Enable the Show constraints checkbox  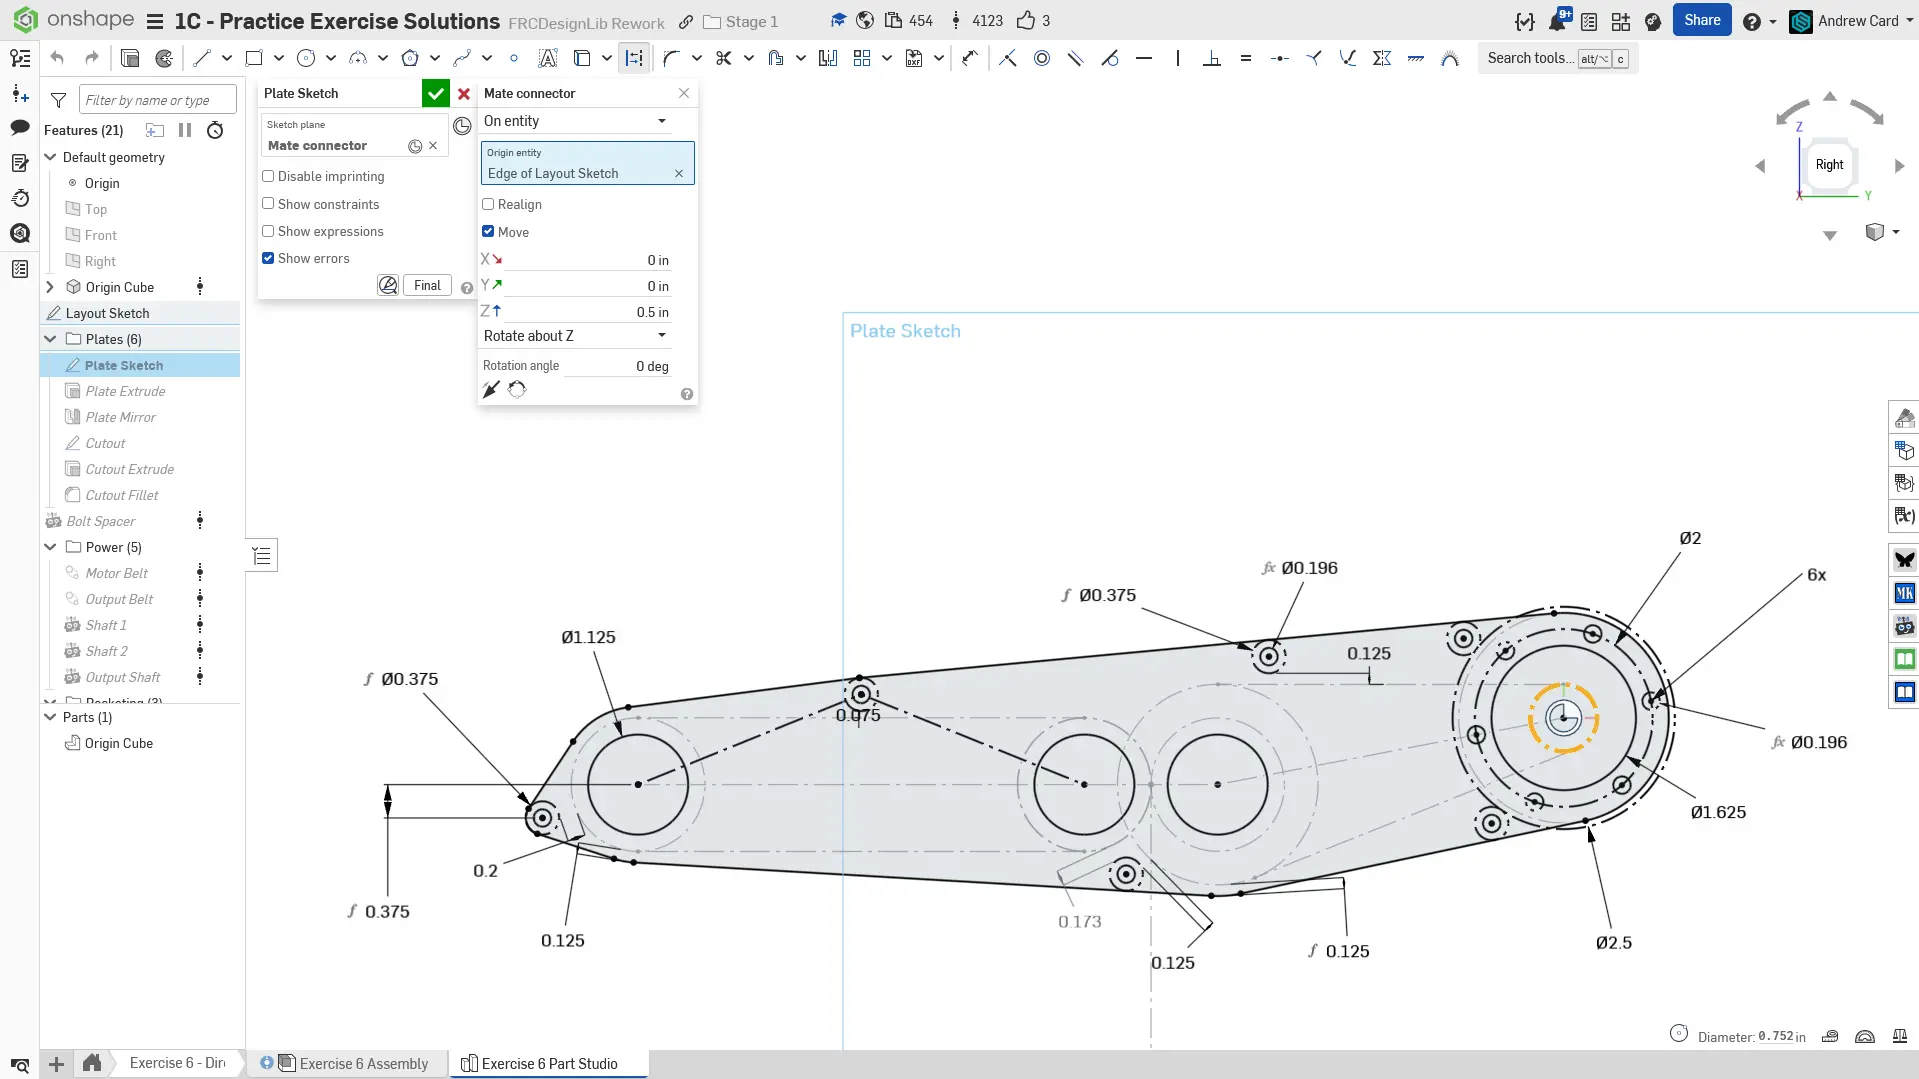[268, 204]
